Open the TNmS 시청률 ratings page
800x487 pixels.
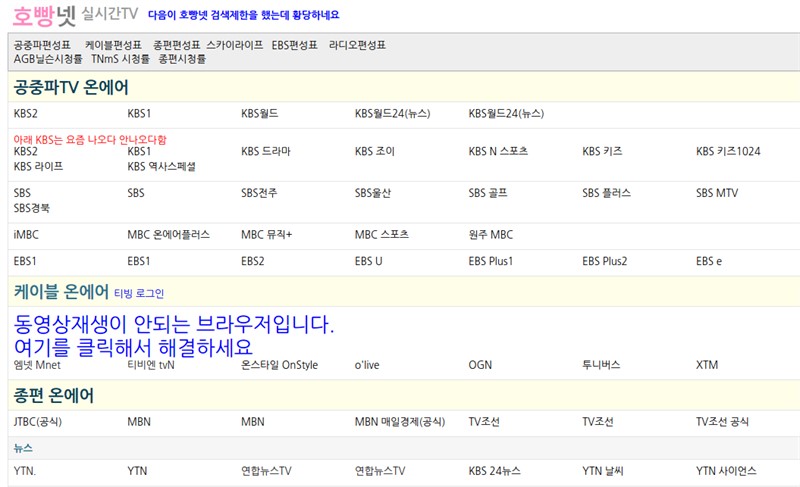point(120,59)
